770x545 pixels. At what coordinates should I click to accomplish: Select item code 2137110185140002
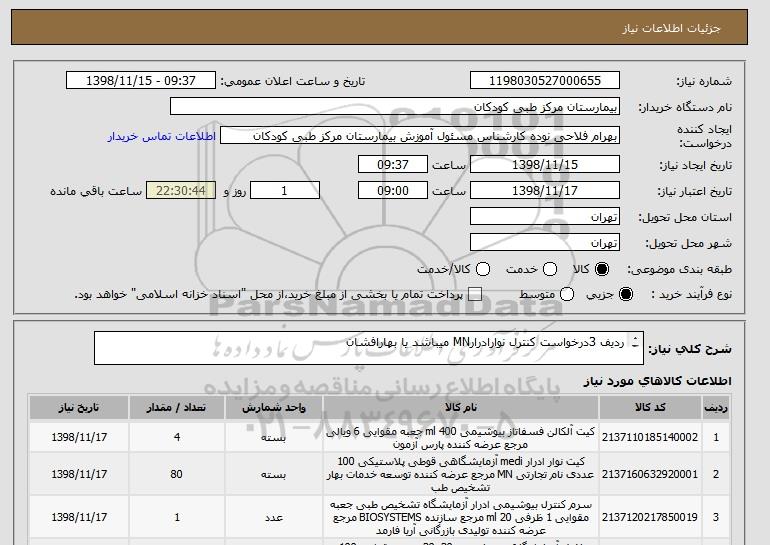(650, 437)
